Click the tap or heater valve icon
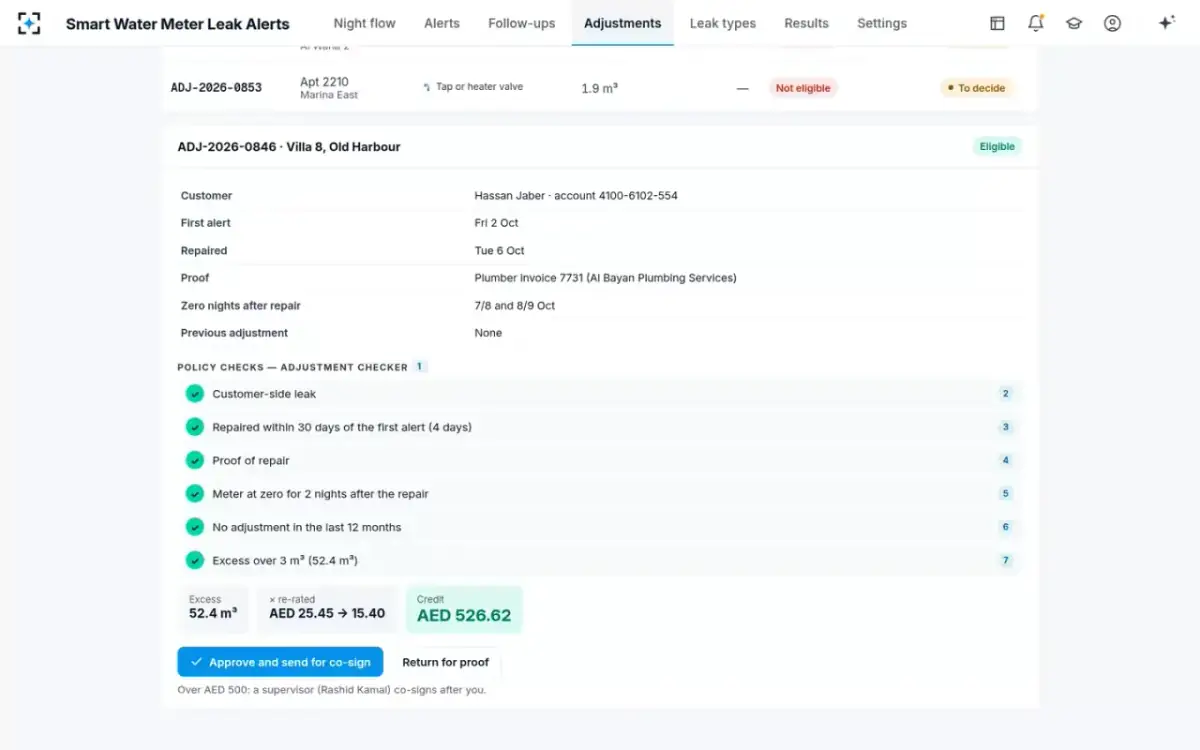The width and height of the screenshot is (1200, 750). point(427,88)
